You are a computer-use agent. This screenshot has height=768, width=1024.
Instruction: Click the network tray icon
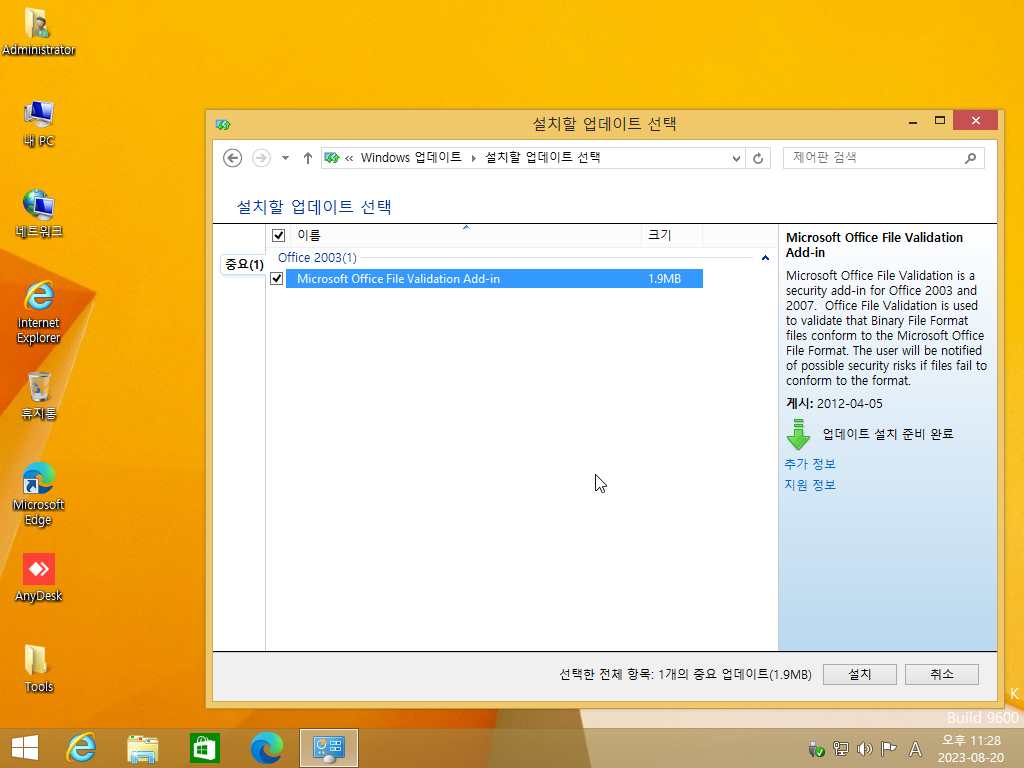(840, 749)
